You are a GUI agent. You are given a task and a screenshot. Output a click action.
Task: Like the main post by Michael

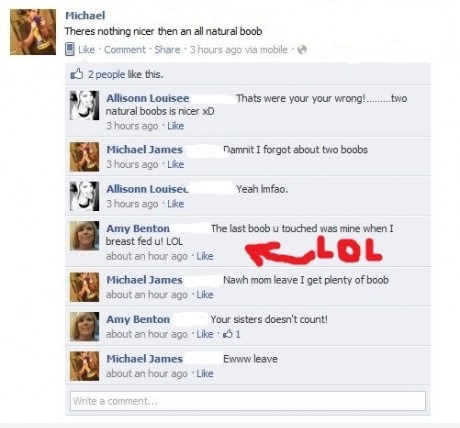click(x=87, y=50)
